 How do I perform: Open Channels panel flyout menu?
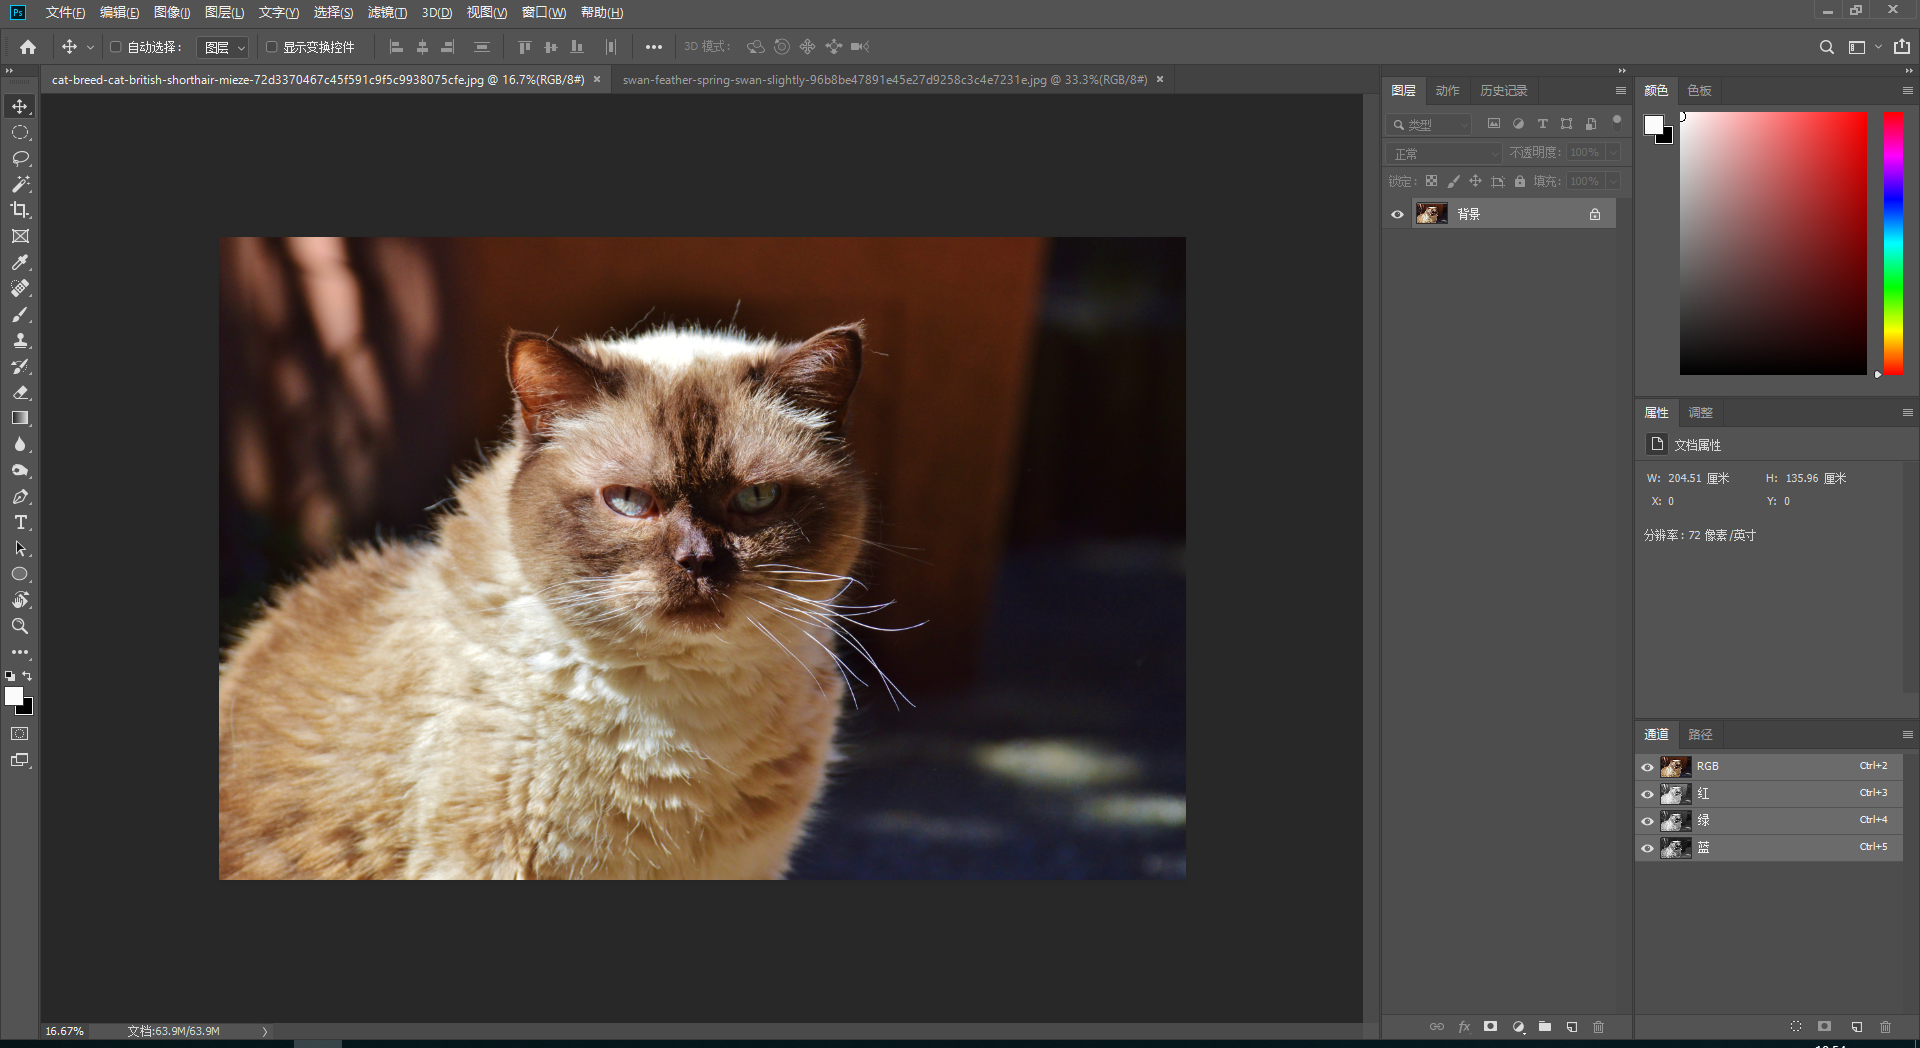click(1908, 735)
